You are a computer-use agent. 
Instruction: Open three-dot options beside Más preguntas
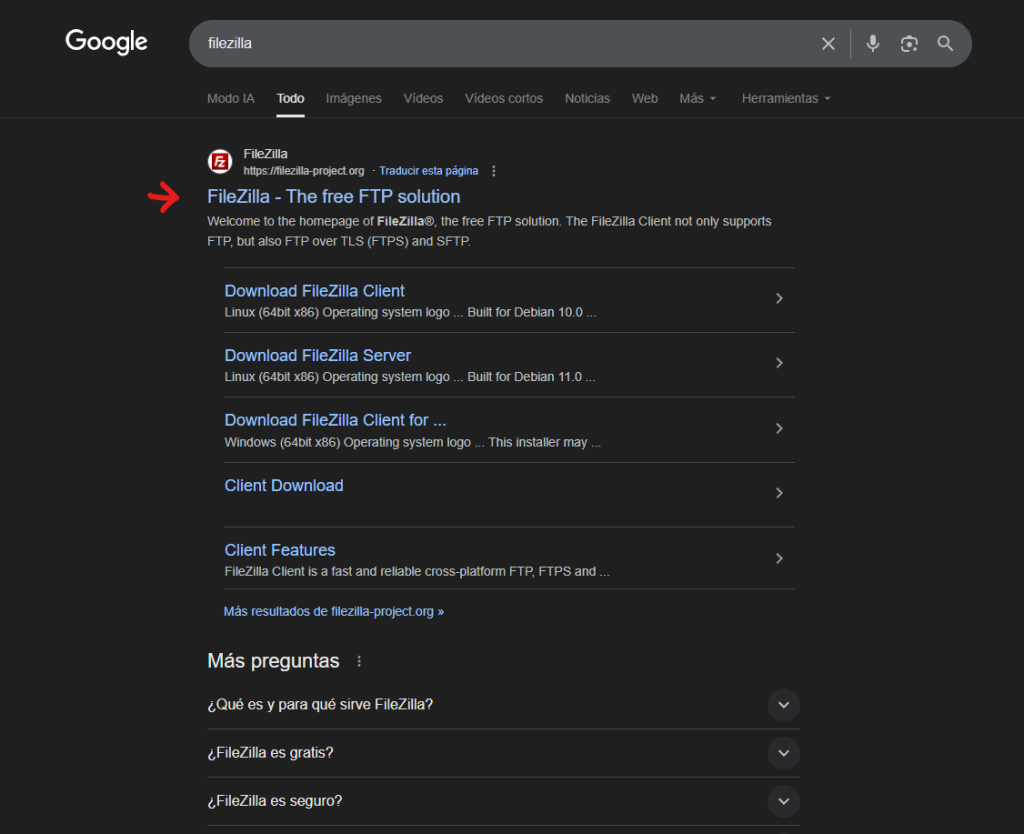360,662
